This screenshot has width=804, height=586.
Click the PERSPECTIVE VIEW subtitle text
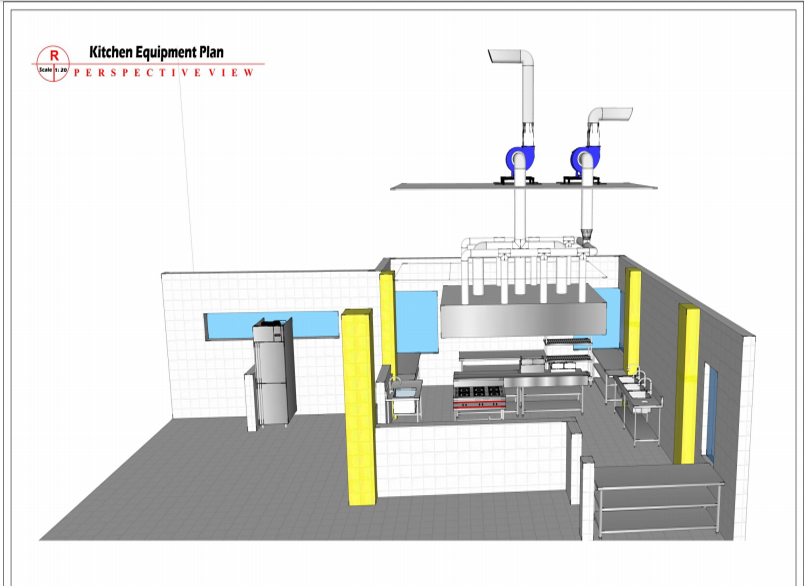pos(167,74)
